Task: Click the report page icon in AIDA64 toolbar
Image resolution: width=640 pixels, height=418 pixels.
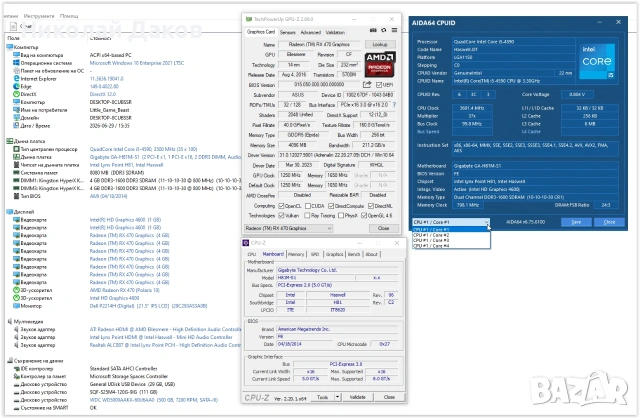Action: coord(13,26)
